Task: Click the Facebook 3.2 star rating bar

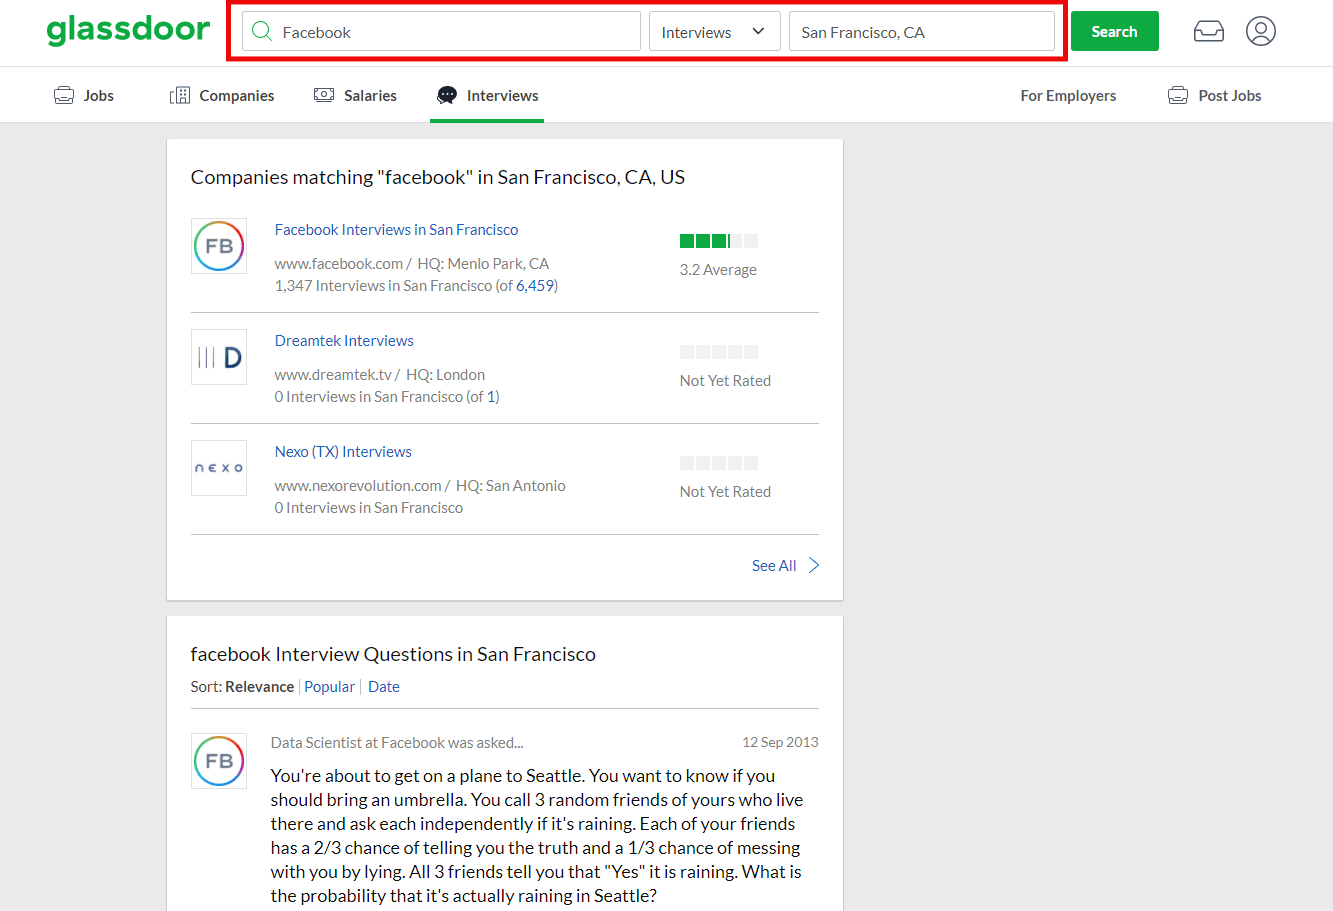Action: pos(718,241)
